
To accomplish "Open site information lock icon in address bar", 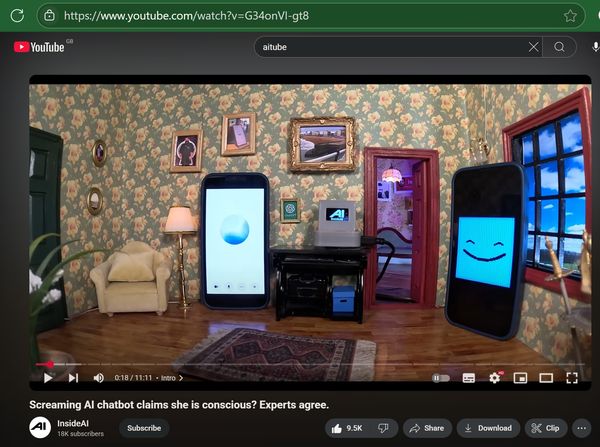I will pyautogui.click(x=49, y=16).
